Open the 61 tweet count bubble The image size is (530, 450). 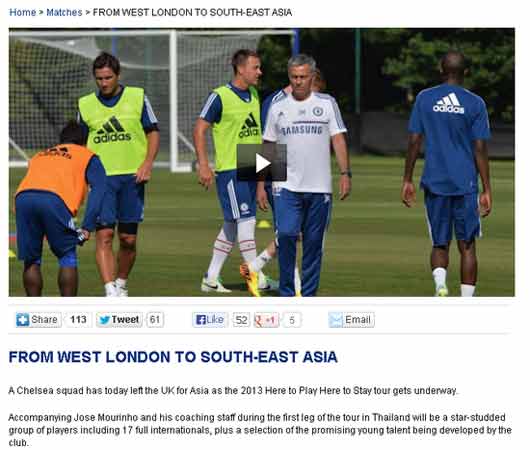tap(155, 319)
